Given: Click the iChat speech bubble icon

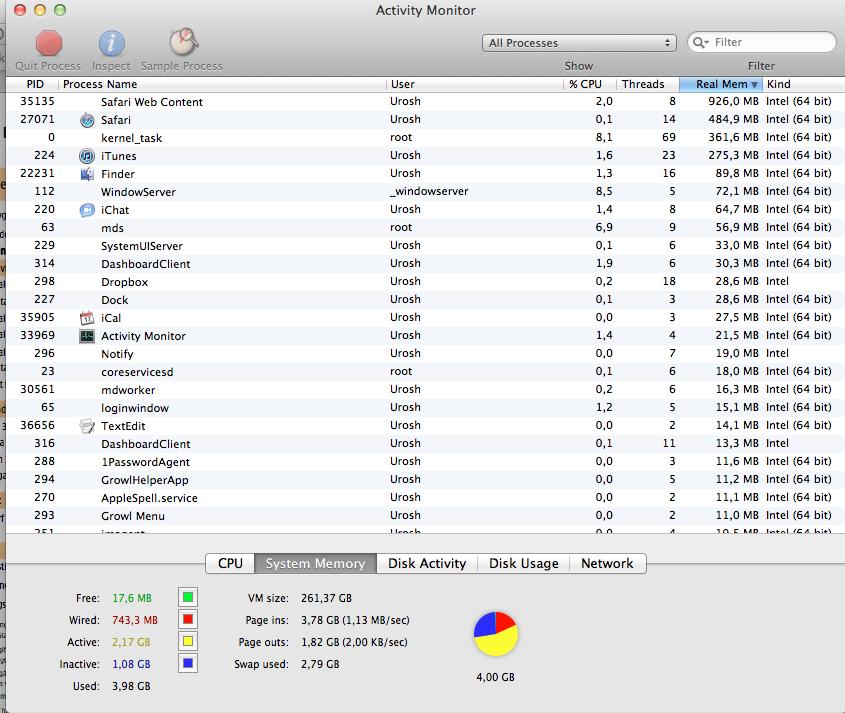Looking at the screenshot, I should click(x=87, y=210).
